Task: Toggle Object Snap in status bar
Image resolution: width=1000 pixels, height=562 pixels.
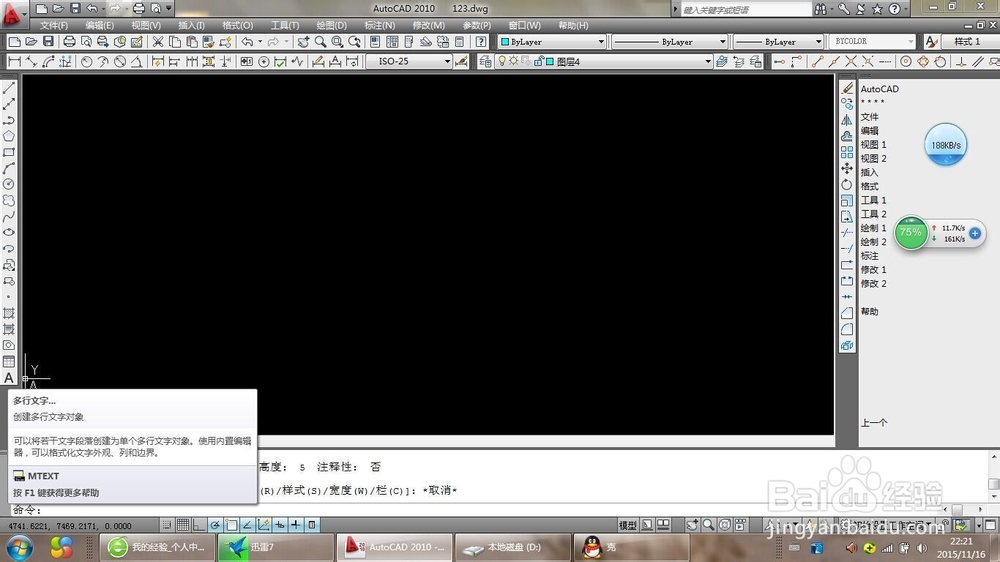Action: [x=232, y=525]
